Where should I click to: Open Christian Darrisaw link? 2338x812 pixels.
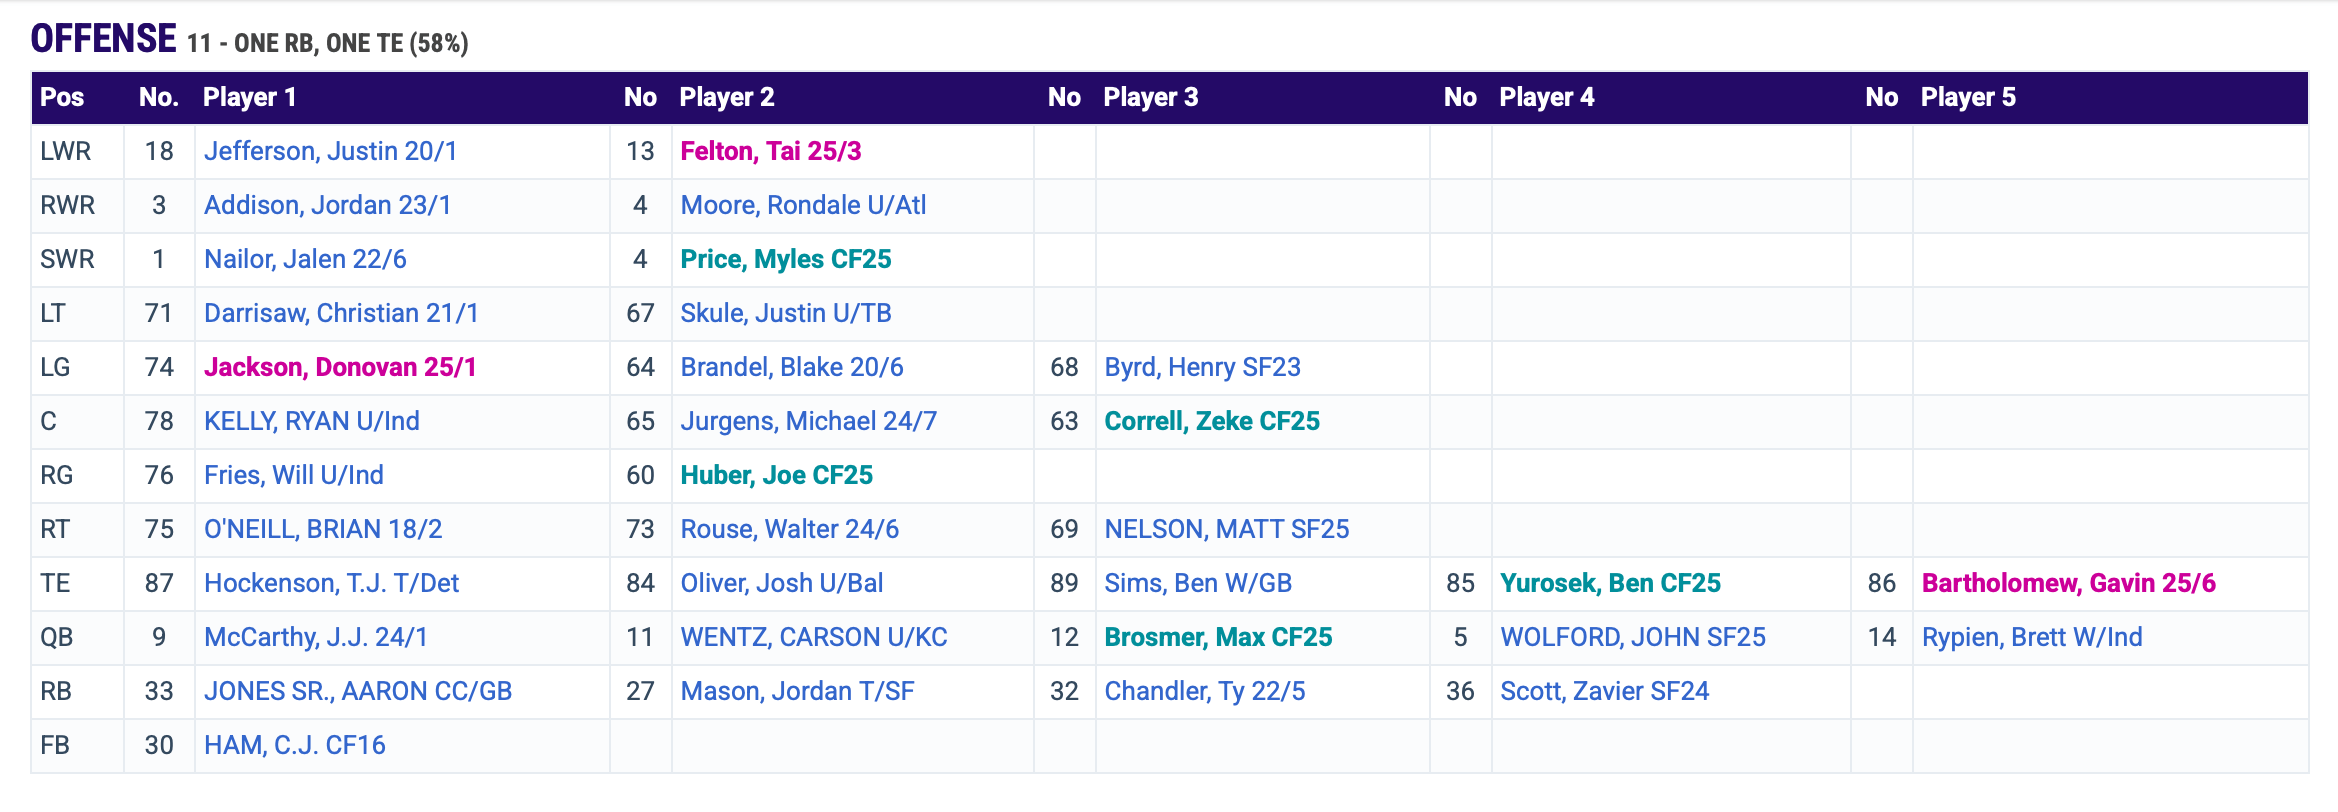(x=341, y=313)
